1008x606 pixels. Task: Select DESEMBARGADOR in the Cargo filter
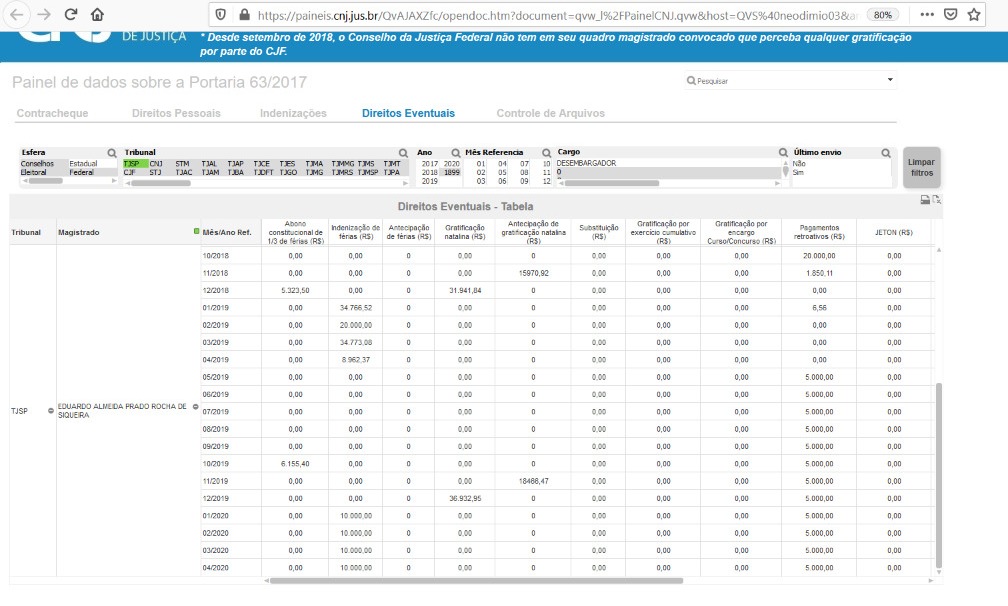pyautogui.click(x=586, y=163)
